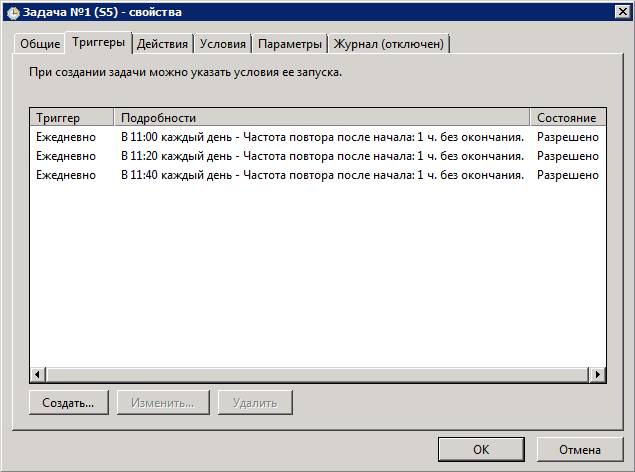Image resolution: width=635 pixels, height=472 pixels.
Task: Click the Состояние column header
Action: coord(567,118)
